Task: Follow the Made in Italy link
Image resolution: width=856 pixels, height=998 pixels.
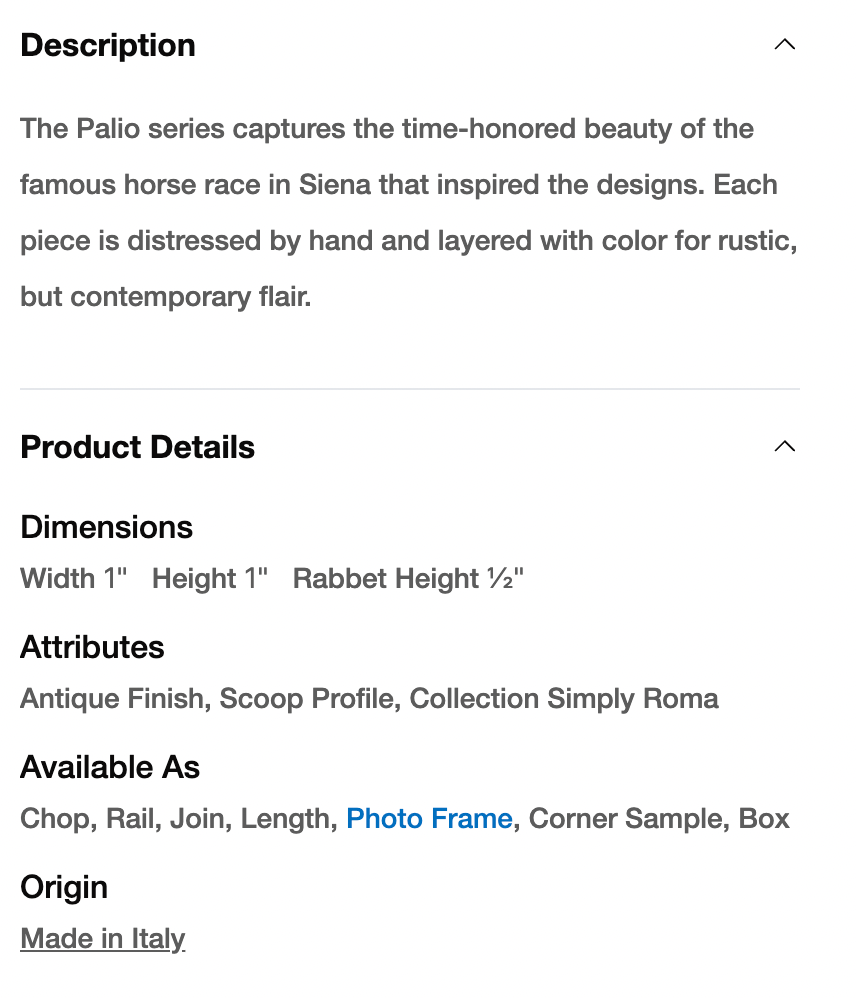Action: pyautogui.click(x=103, y=939)
